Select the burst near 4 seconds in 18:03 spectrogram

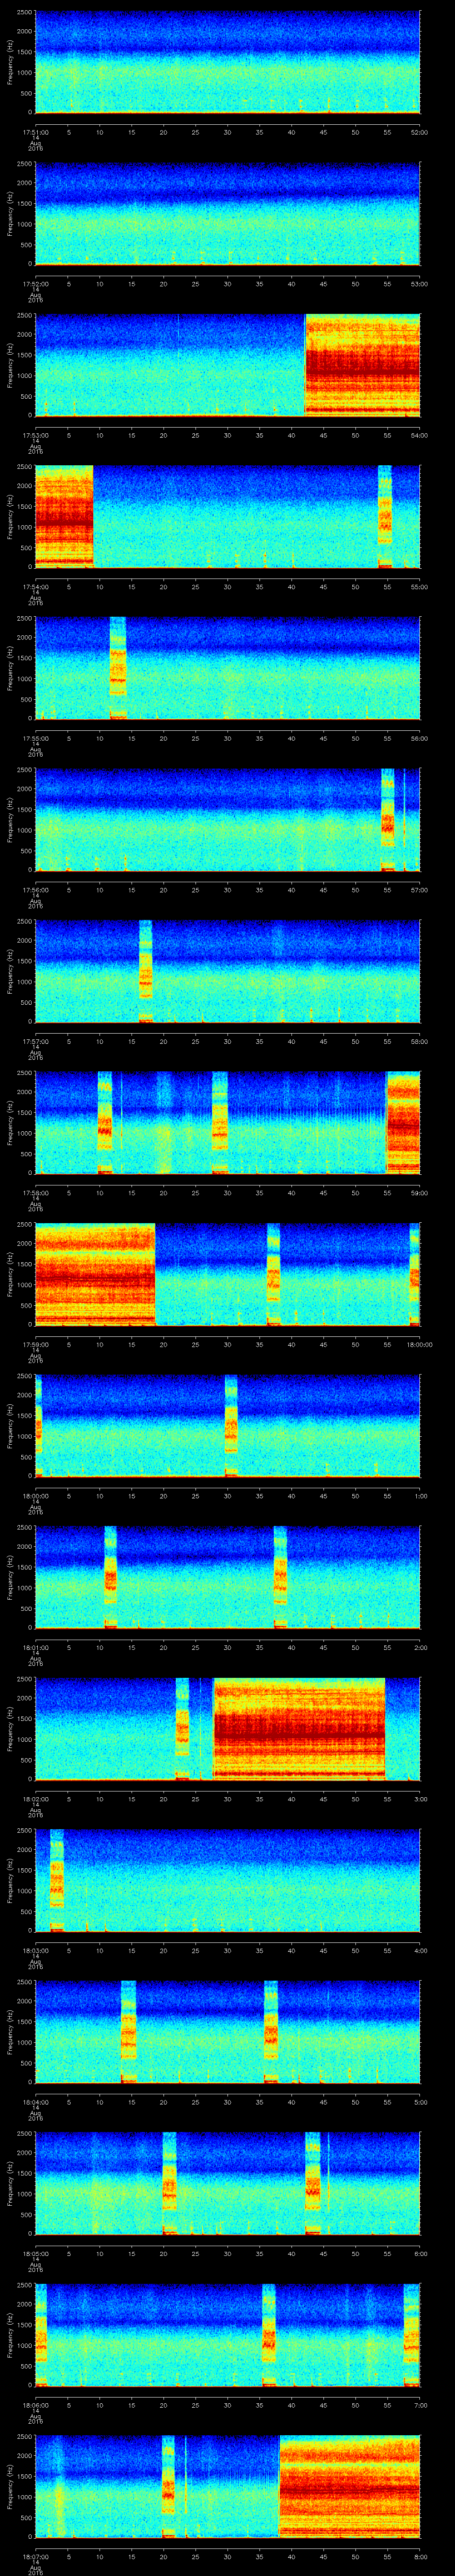(x=57, y=1880)
